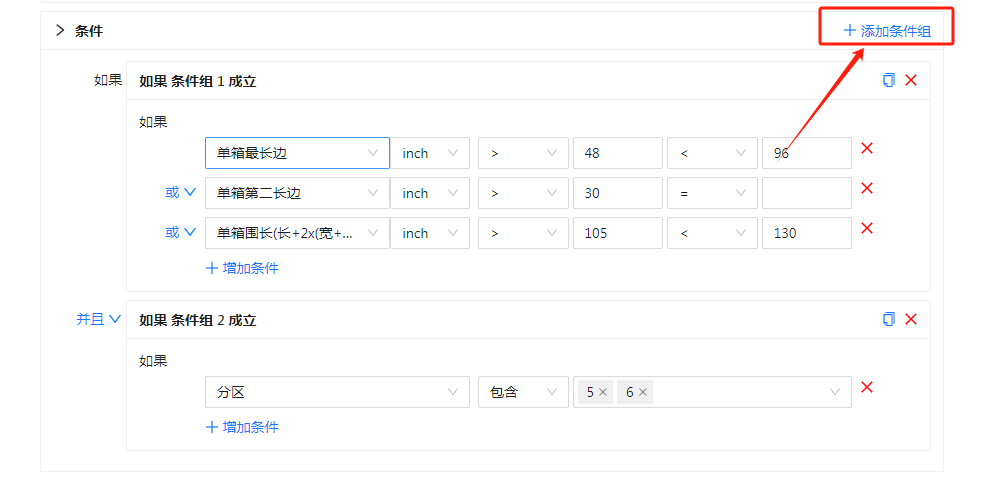Screen dimensions: 985x479
Task: Copy condition group 1 with its copy icon
Action: [888, 80]
